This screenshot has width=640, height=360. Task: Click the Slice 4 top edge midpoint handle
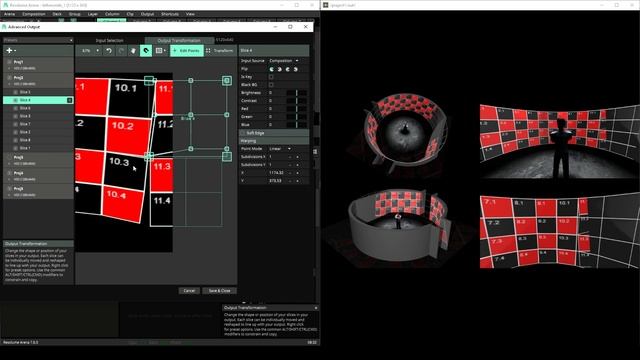click(x=191, y=80)
